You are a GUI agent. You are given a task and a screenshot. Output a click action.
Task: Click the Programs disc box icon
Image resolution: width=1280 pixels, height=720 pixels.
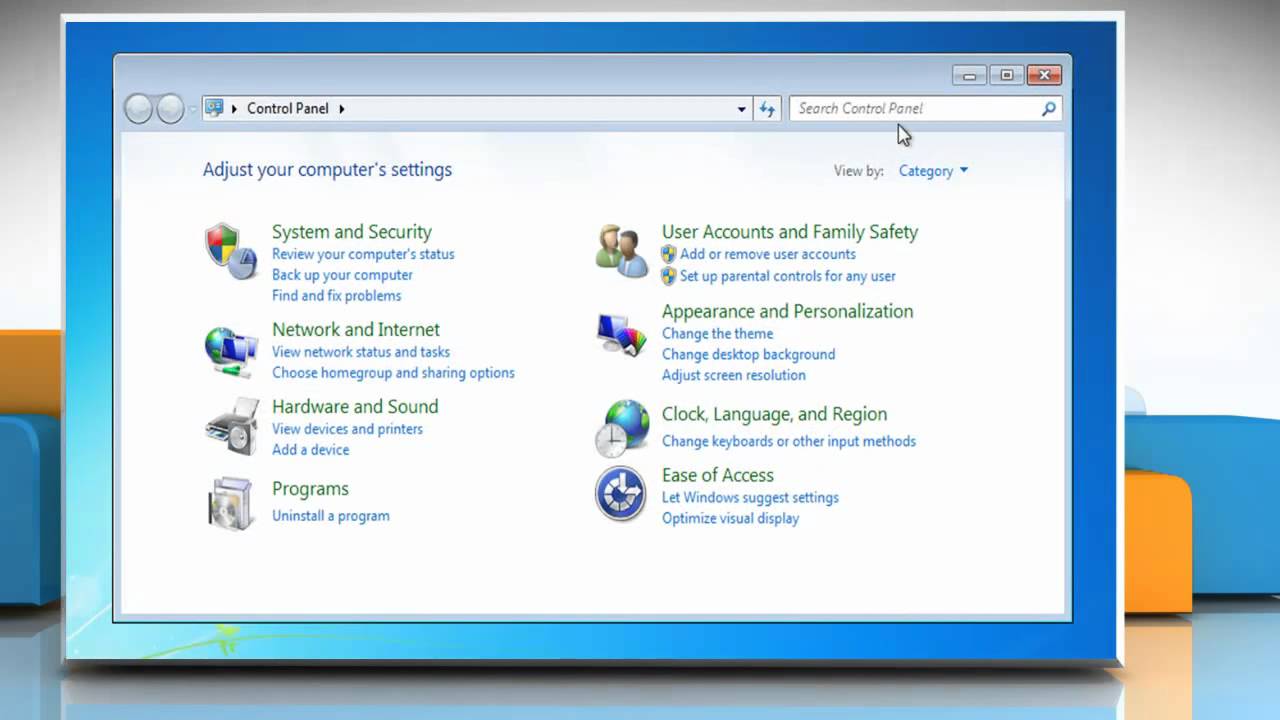pyautogui.click(x=231, y=503)
